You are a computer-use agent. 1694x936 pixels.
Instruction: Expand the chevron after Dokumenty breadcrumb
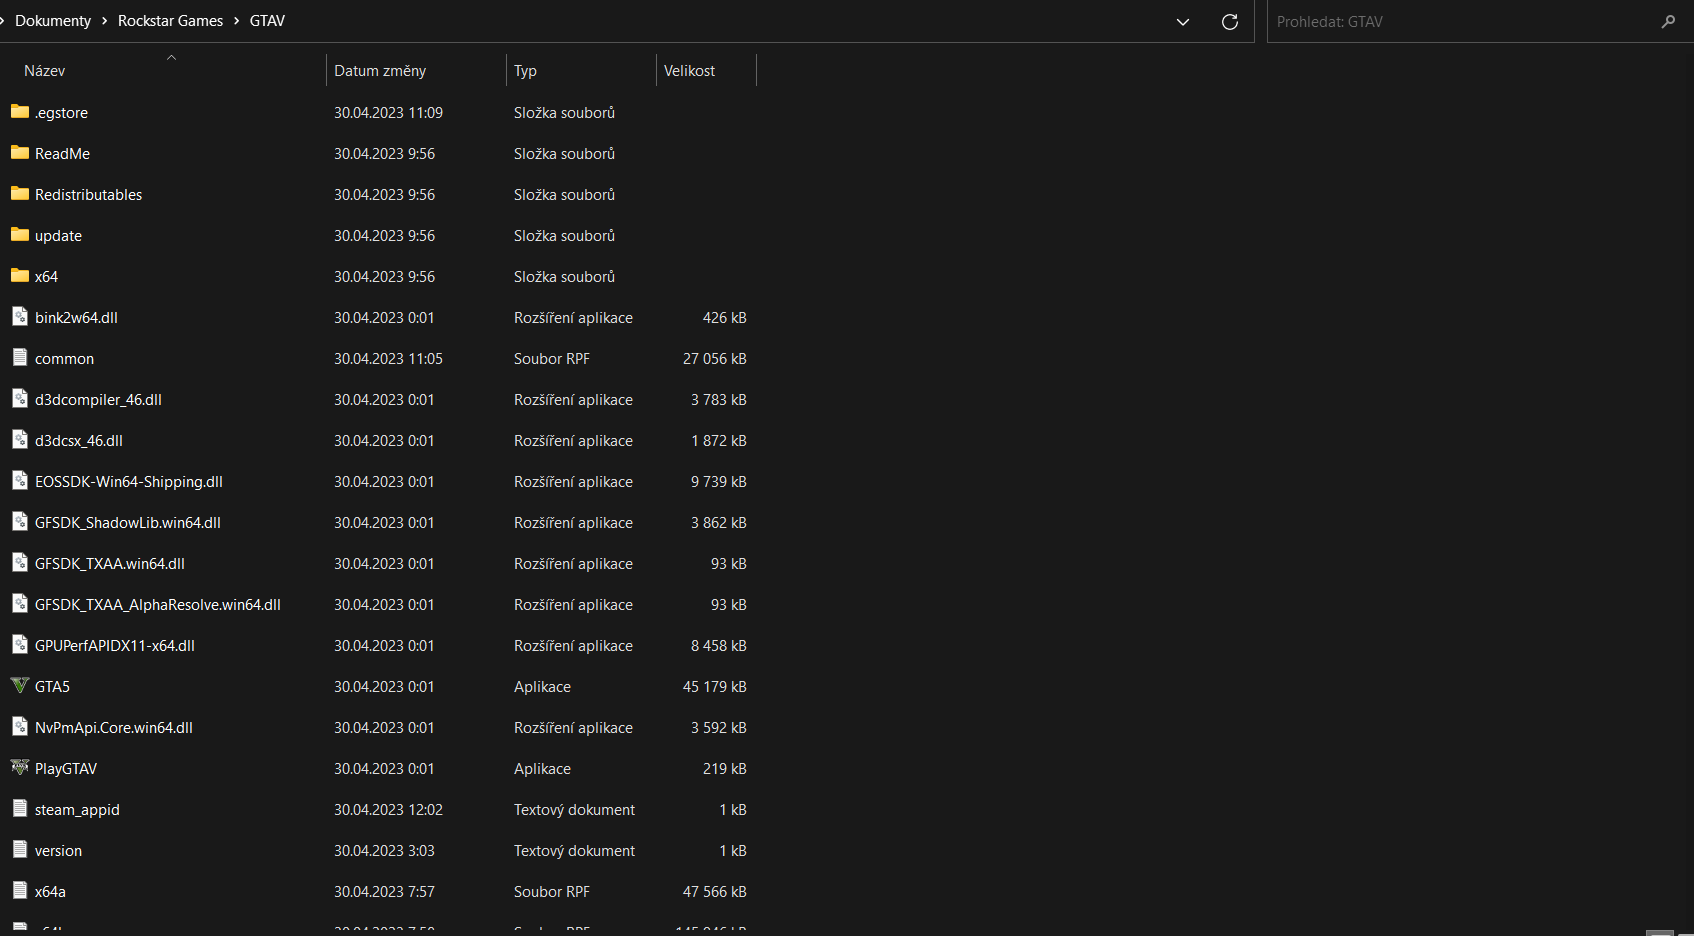[104, 21]
